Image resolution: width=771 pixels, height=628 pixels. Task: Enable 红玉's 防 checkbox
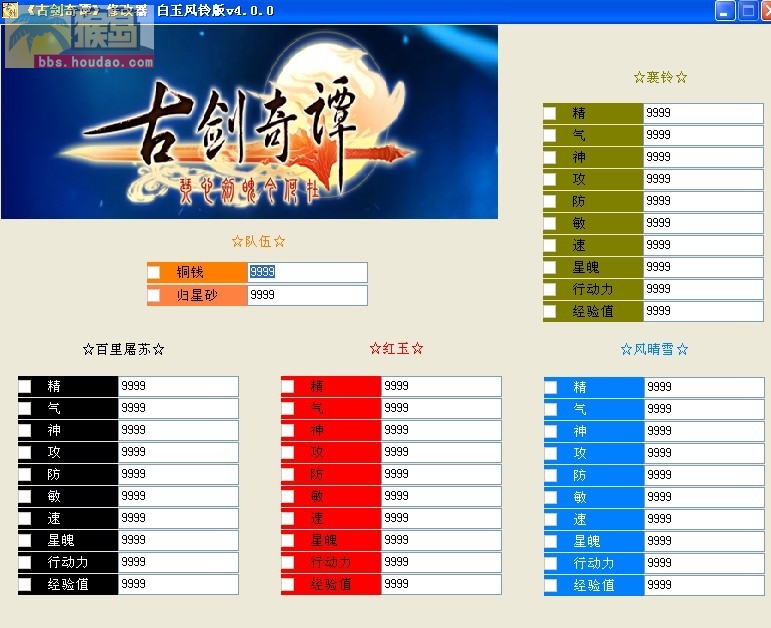tap(288, 475)
